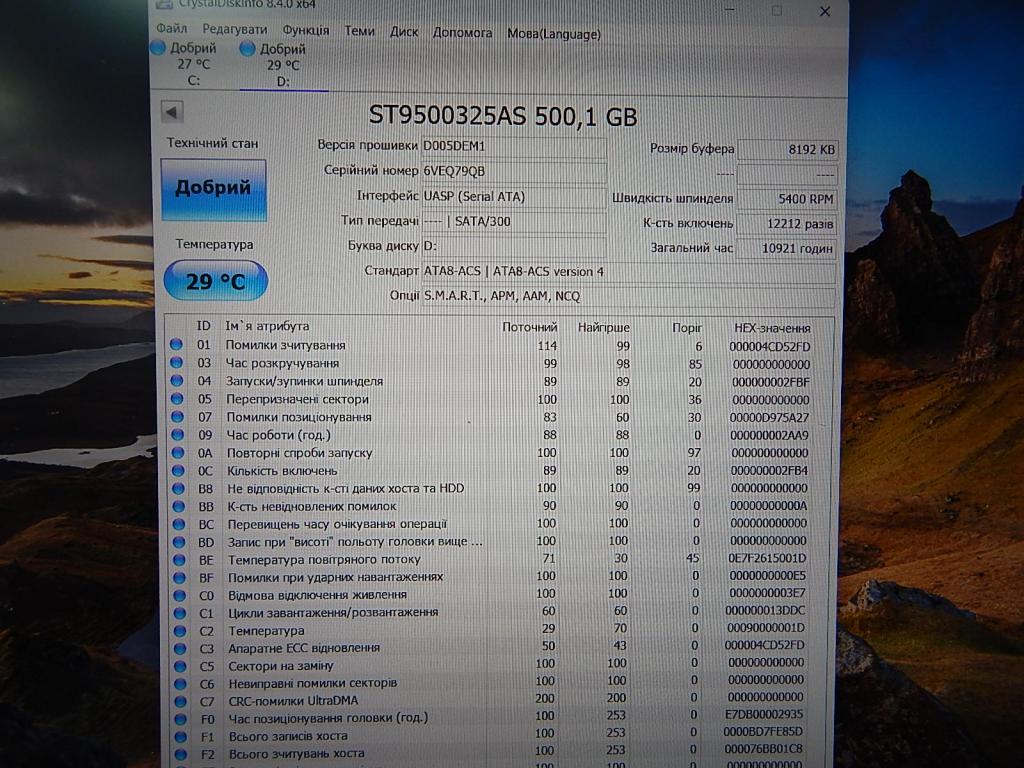This screenshot has width=1024, height=768.
Task: Click the status dot for attribute 01
Action: (176, 344)
